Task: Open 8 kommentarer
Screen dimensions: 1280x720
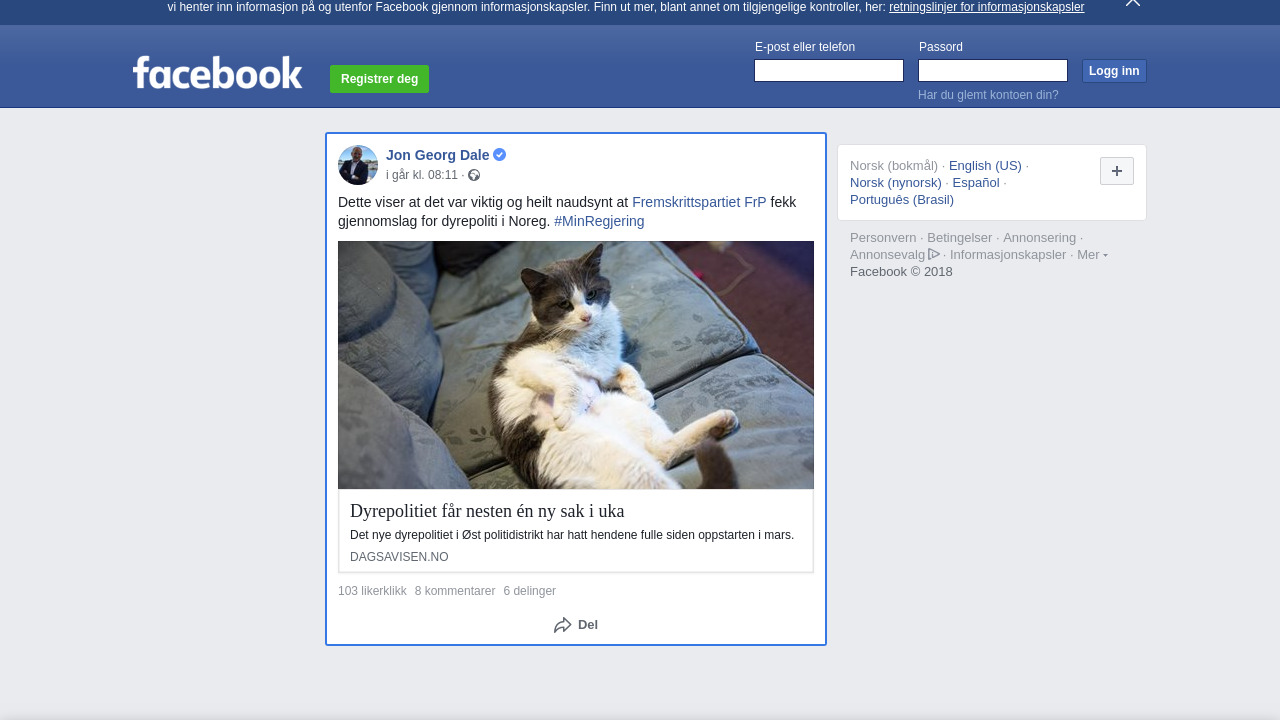Action: coord(455,591)
